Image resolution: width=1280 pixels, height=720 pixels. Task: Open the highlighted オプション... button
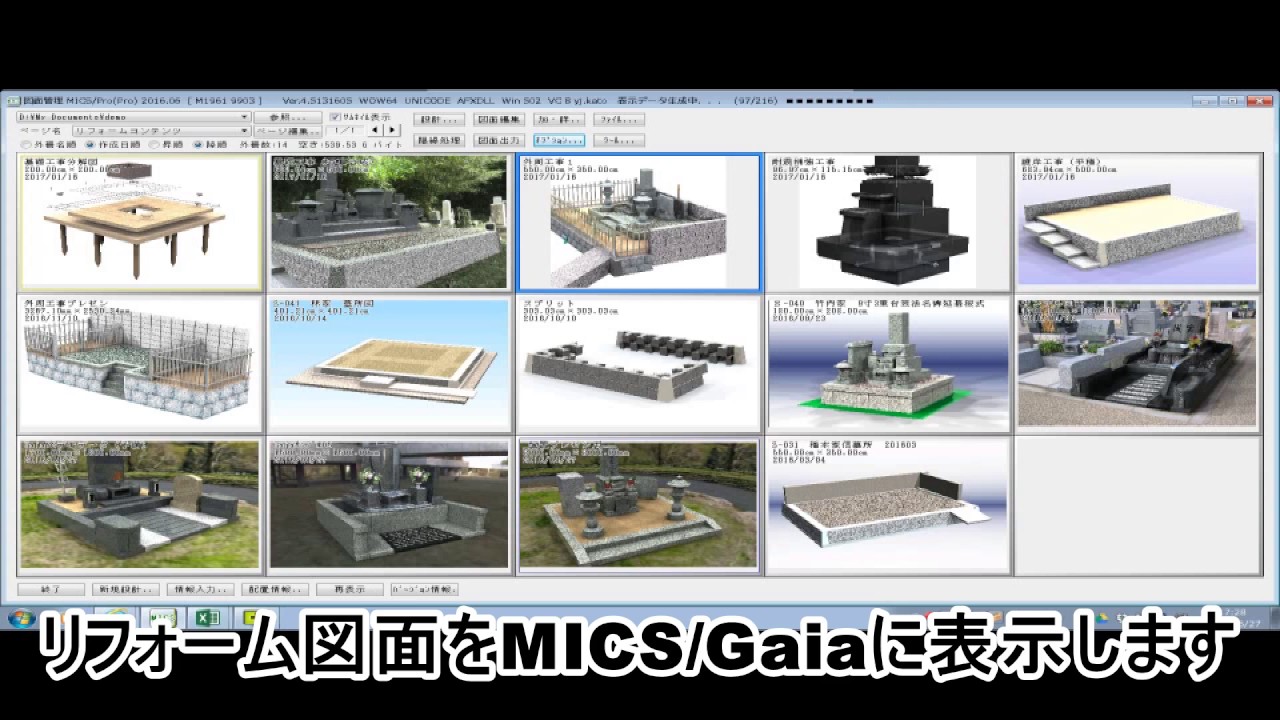(559, 141)
